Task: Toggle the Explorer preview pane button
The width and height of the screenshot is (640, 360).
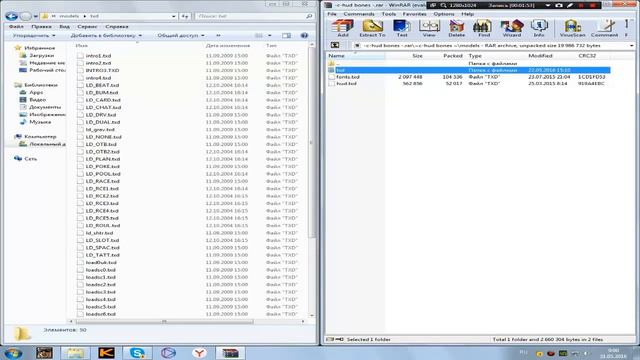Action: (287, 36)
